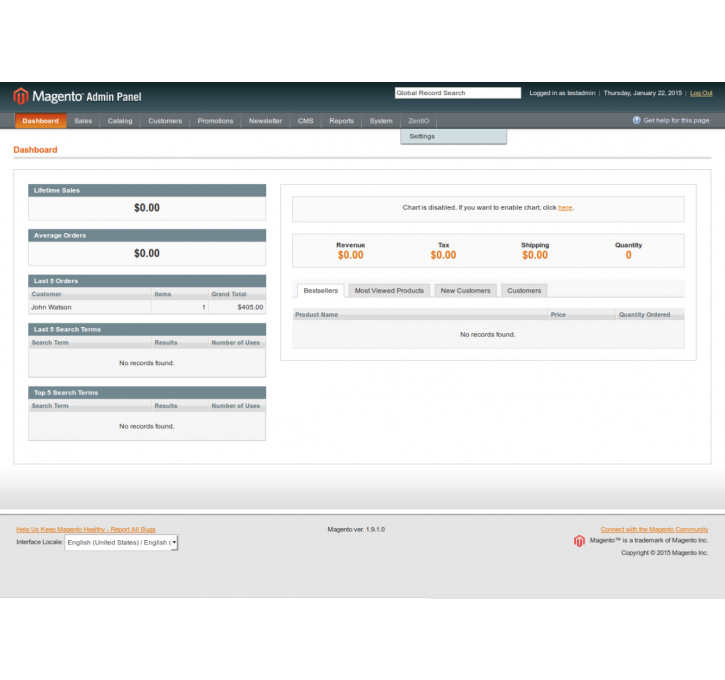Click the Items column header in Last 5 Orders
This screenshot has width=725, height=680.
point(180,294)
